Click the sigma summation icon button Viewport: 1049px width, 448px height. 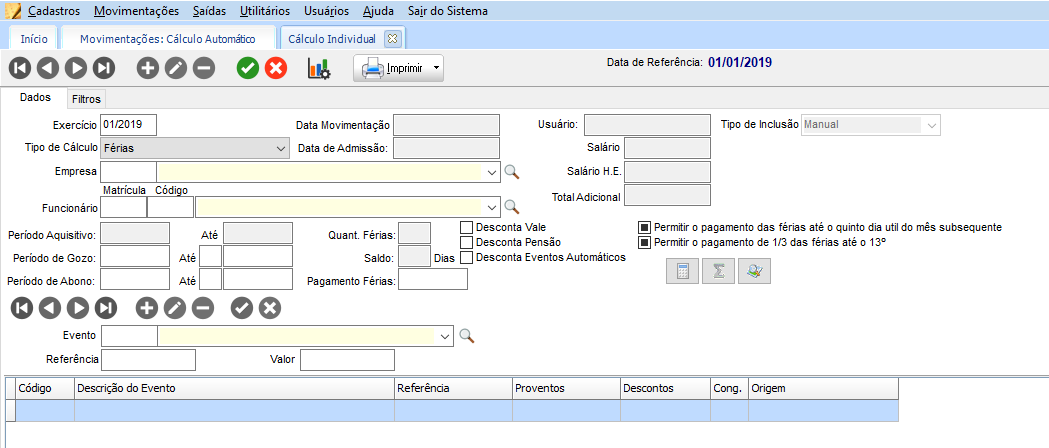(718, 271)
